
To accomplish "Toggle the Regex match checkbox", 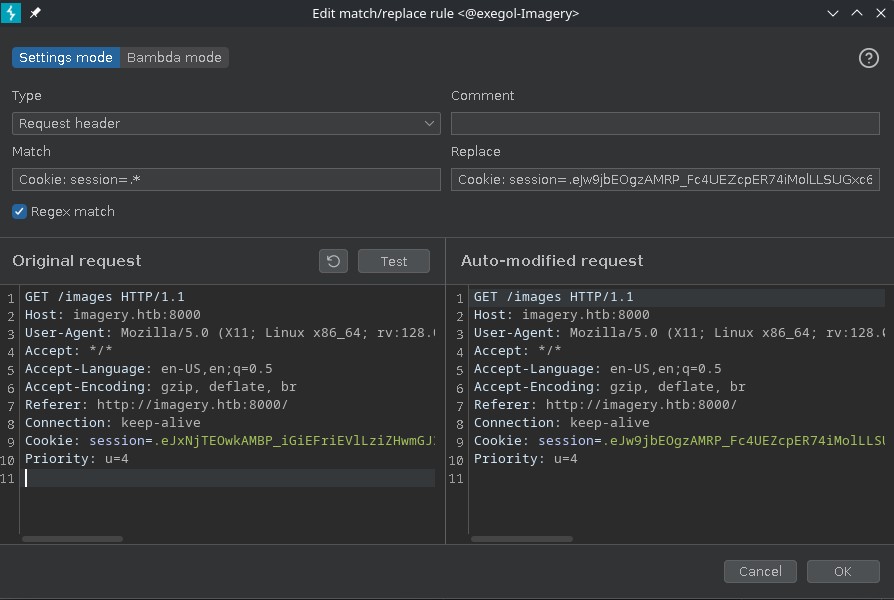I will tap(20, 212).
